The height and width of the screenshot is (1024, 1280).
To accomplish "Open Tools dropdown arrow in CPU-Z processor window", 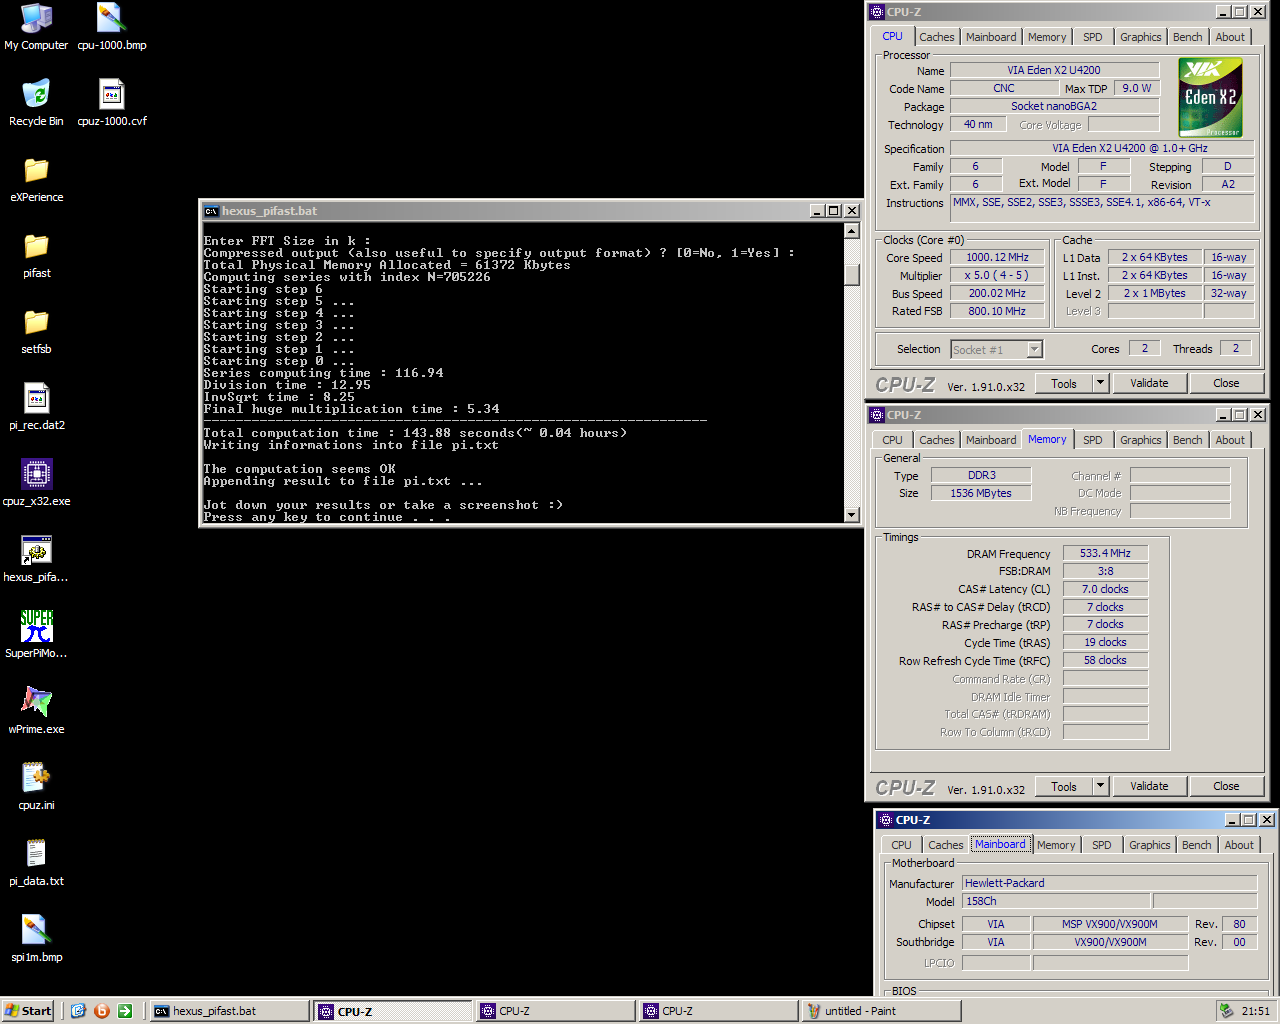I will [x=1100, y=383].
